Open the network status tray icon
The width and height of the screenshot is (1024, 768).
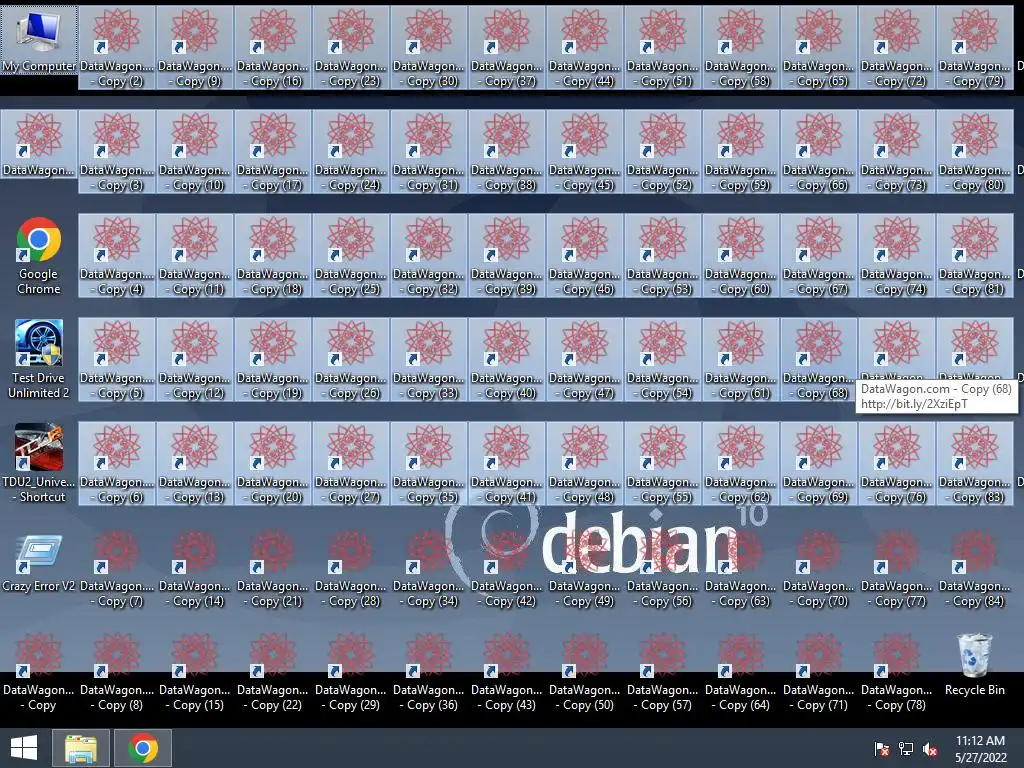click(x=906, y=749)
